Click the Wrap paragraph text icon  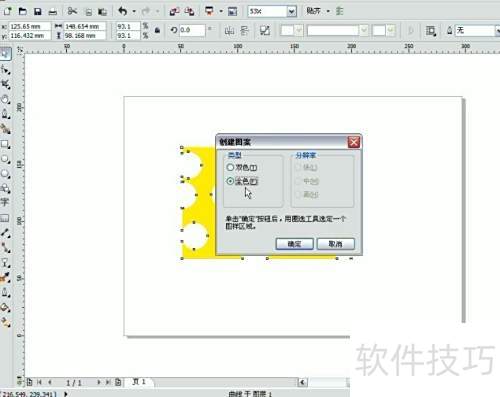pyautogui.click(x=431, y=31)
